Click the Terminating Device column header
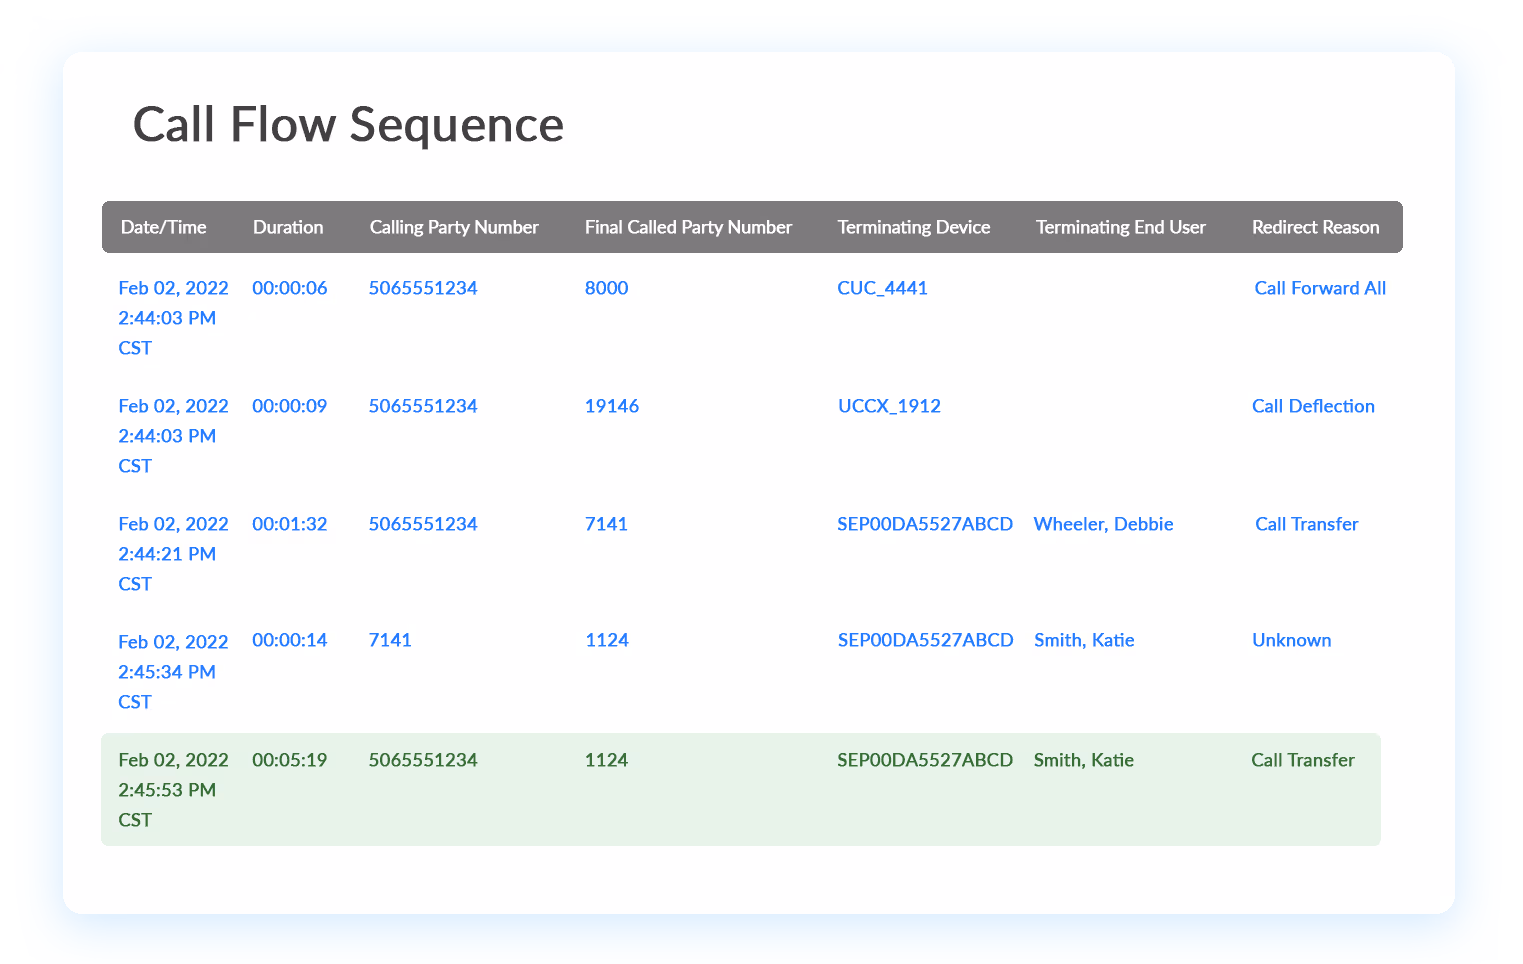The width and height of the screenshot is (1523, 964). point(914,227)
